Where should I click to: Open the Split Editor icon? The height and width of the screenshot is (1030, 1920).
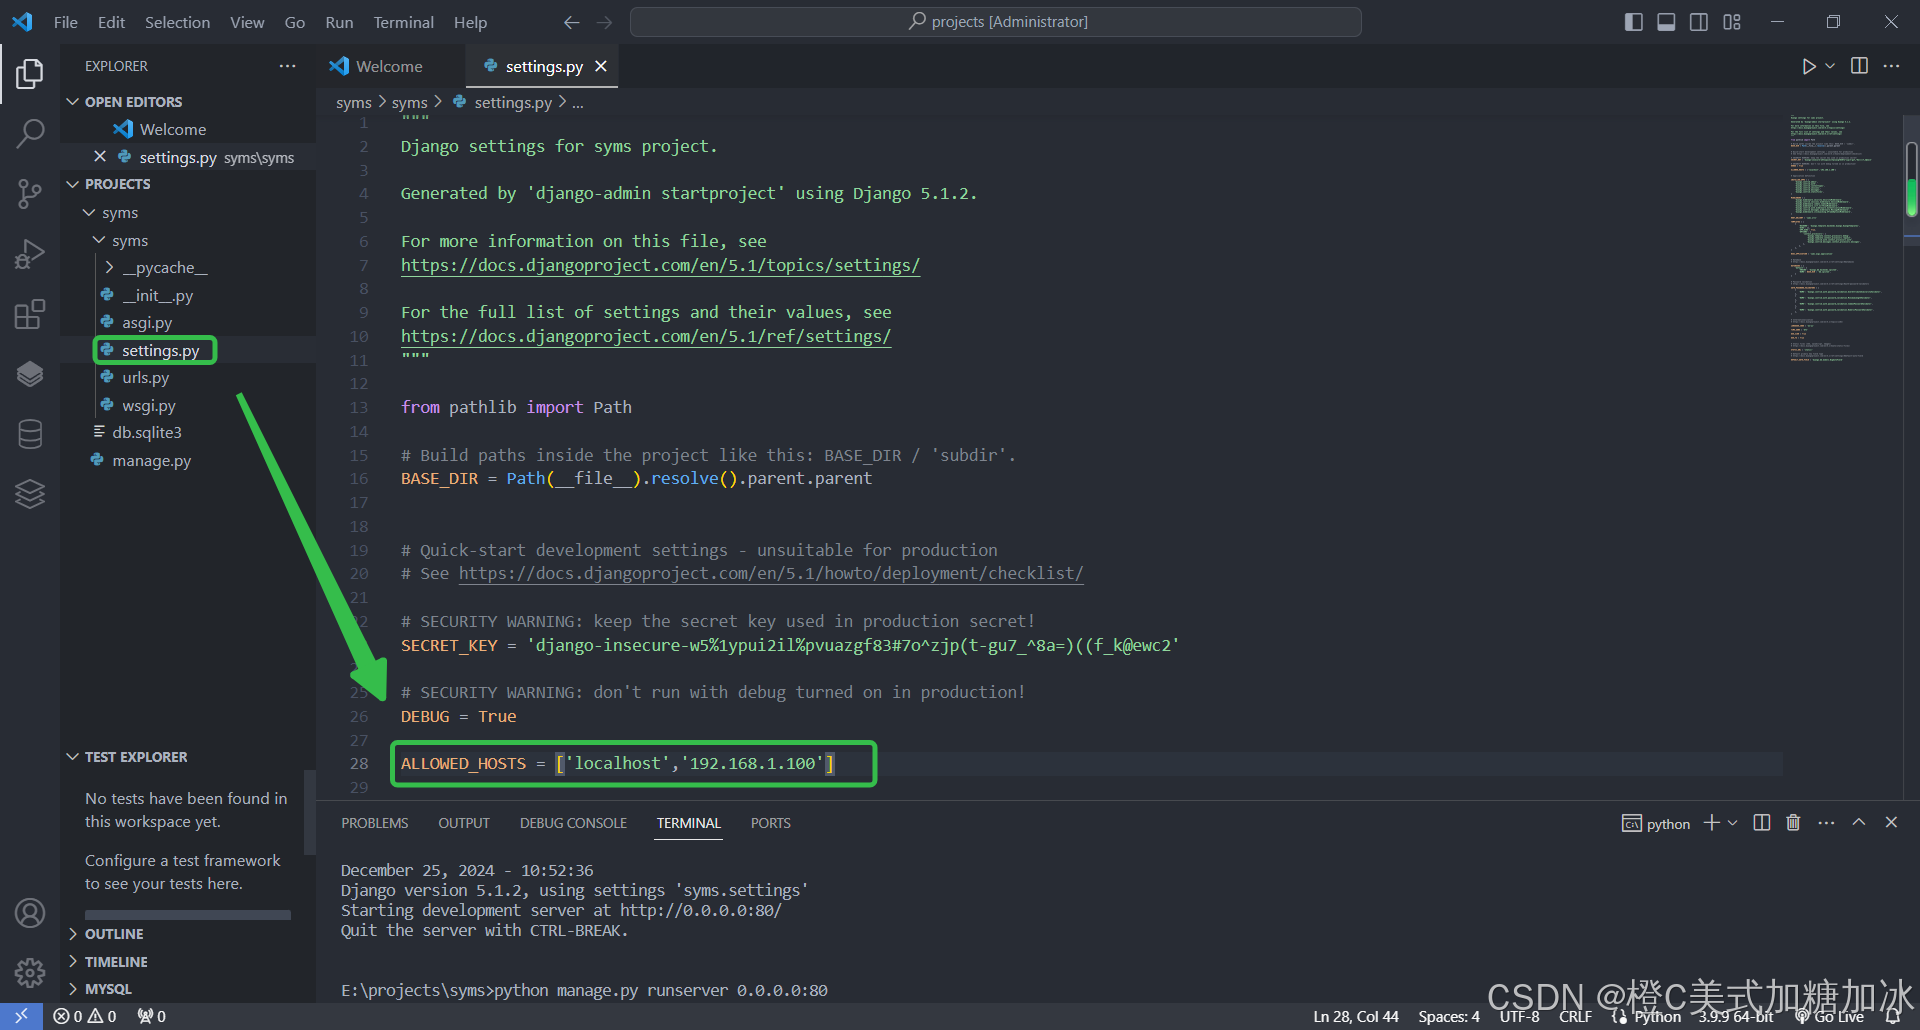coord(1859,66)
